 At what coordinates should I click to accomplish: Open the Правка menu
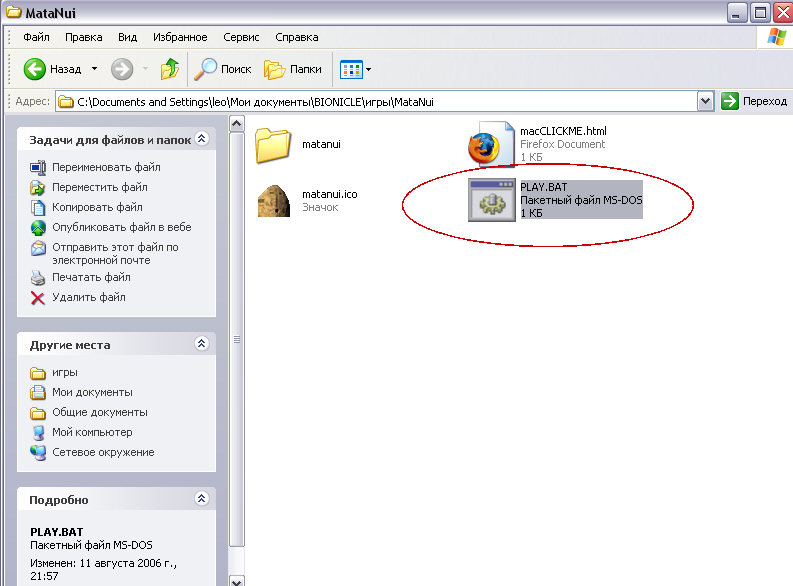83,37
